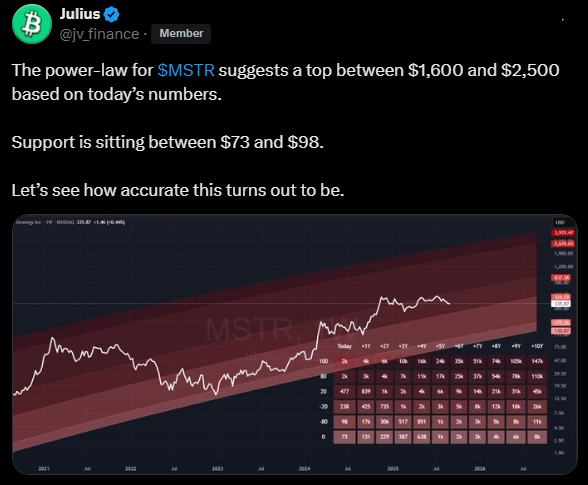Click the blue verified badge beside Julius

(x=111, y=14)
